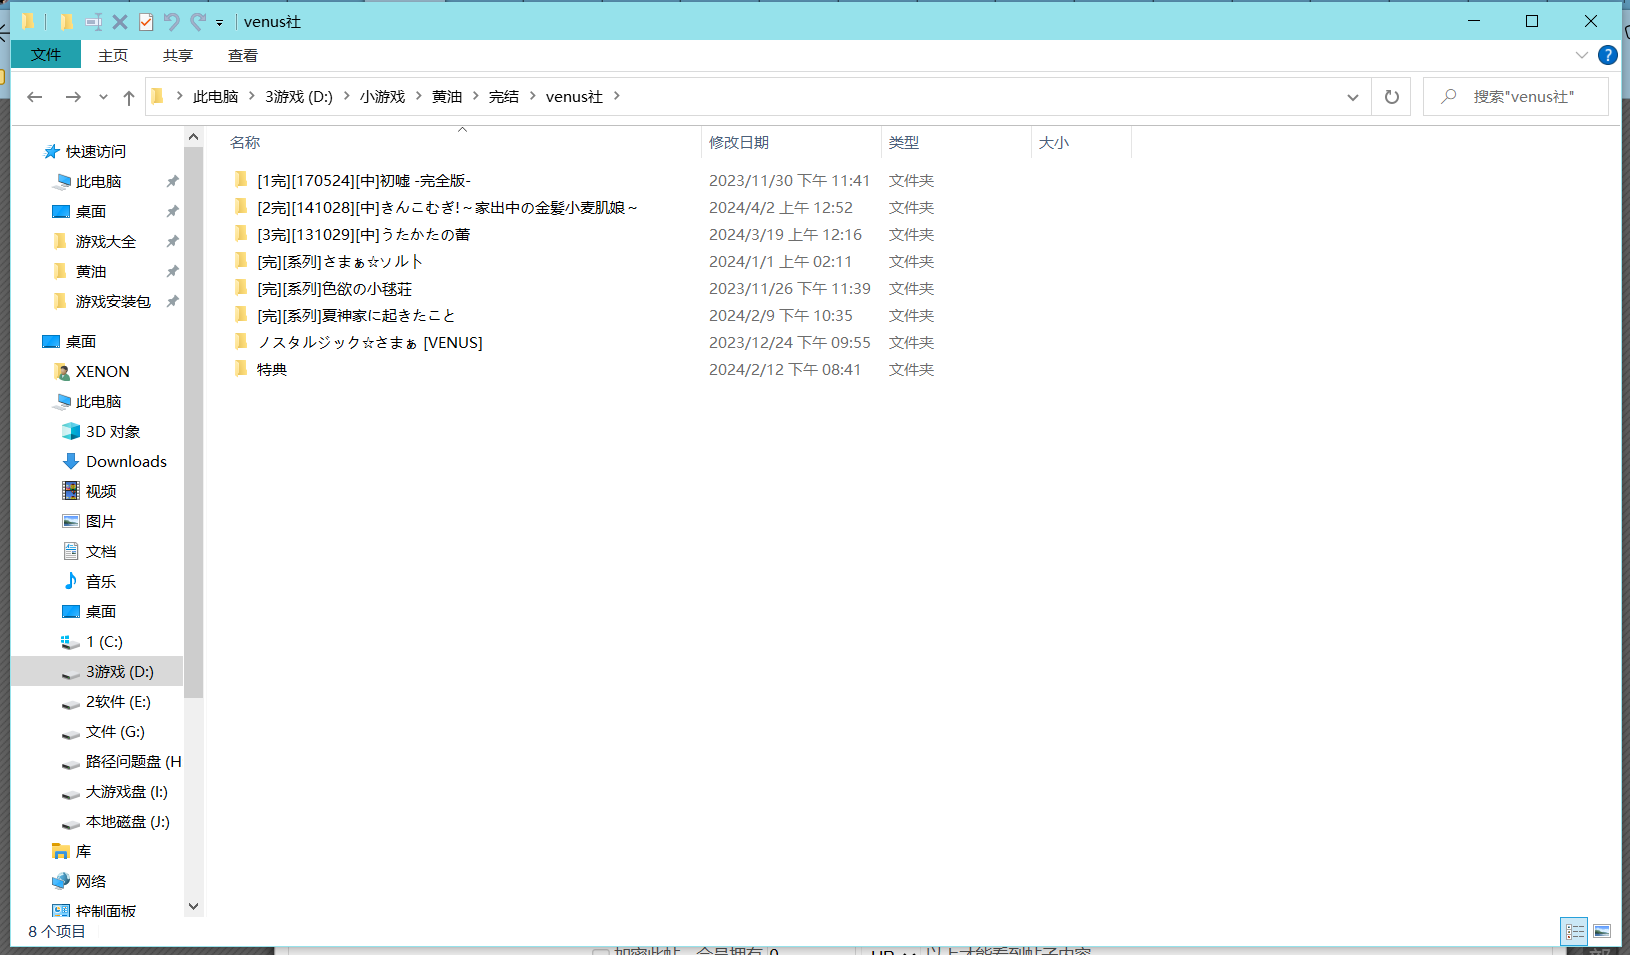The height and width of the screenshot is (955, 1630).
Task: Click the new folder icon left of rename icon
Action: coord(67,22)
